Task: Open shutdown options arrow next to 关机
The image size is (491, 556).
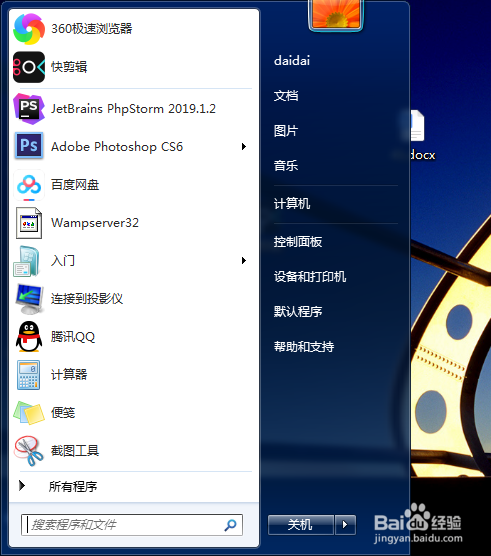Action: coord(345,525)
